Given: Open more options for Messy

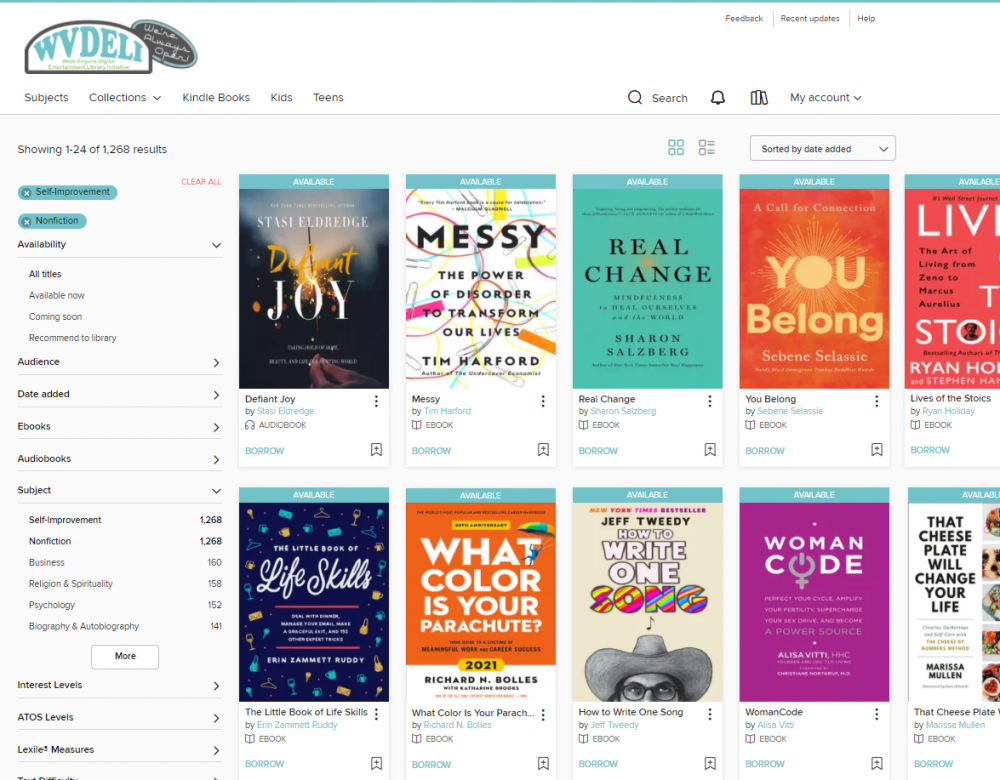Looking at the screenshot, I should click(543, 401).
